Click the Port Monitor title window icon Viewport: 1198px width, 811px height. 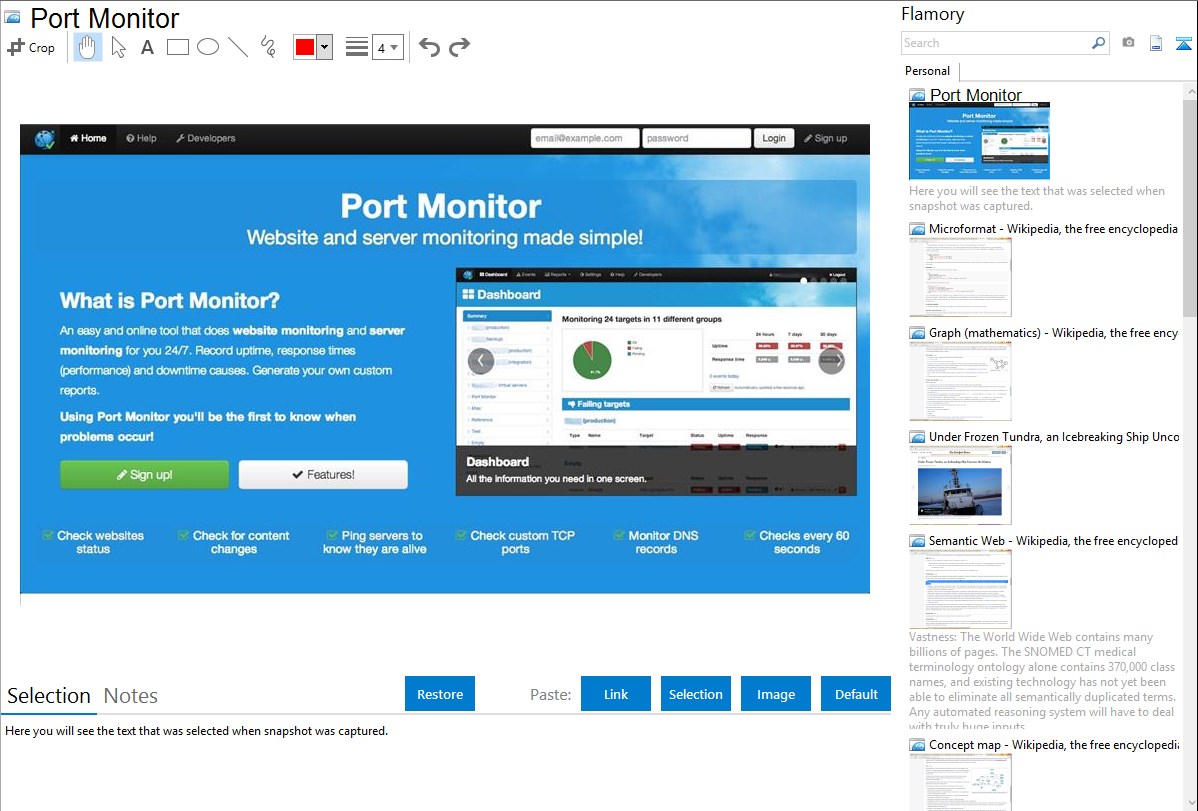[12, 17]
